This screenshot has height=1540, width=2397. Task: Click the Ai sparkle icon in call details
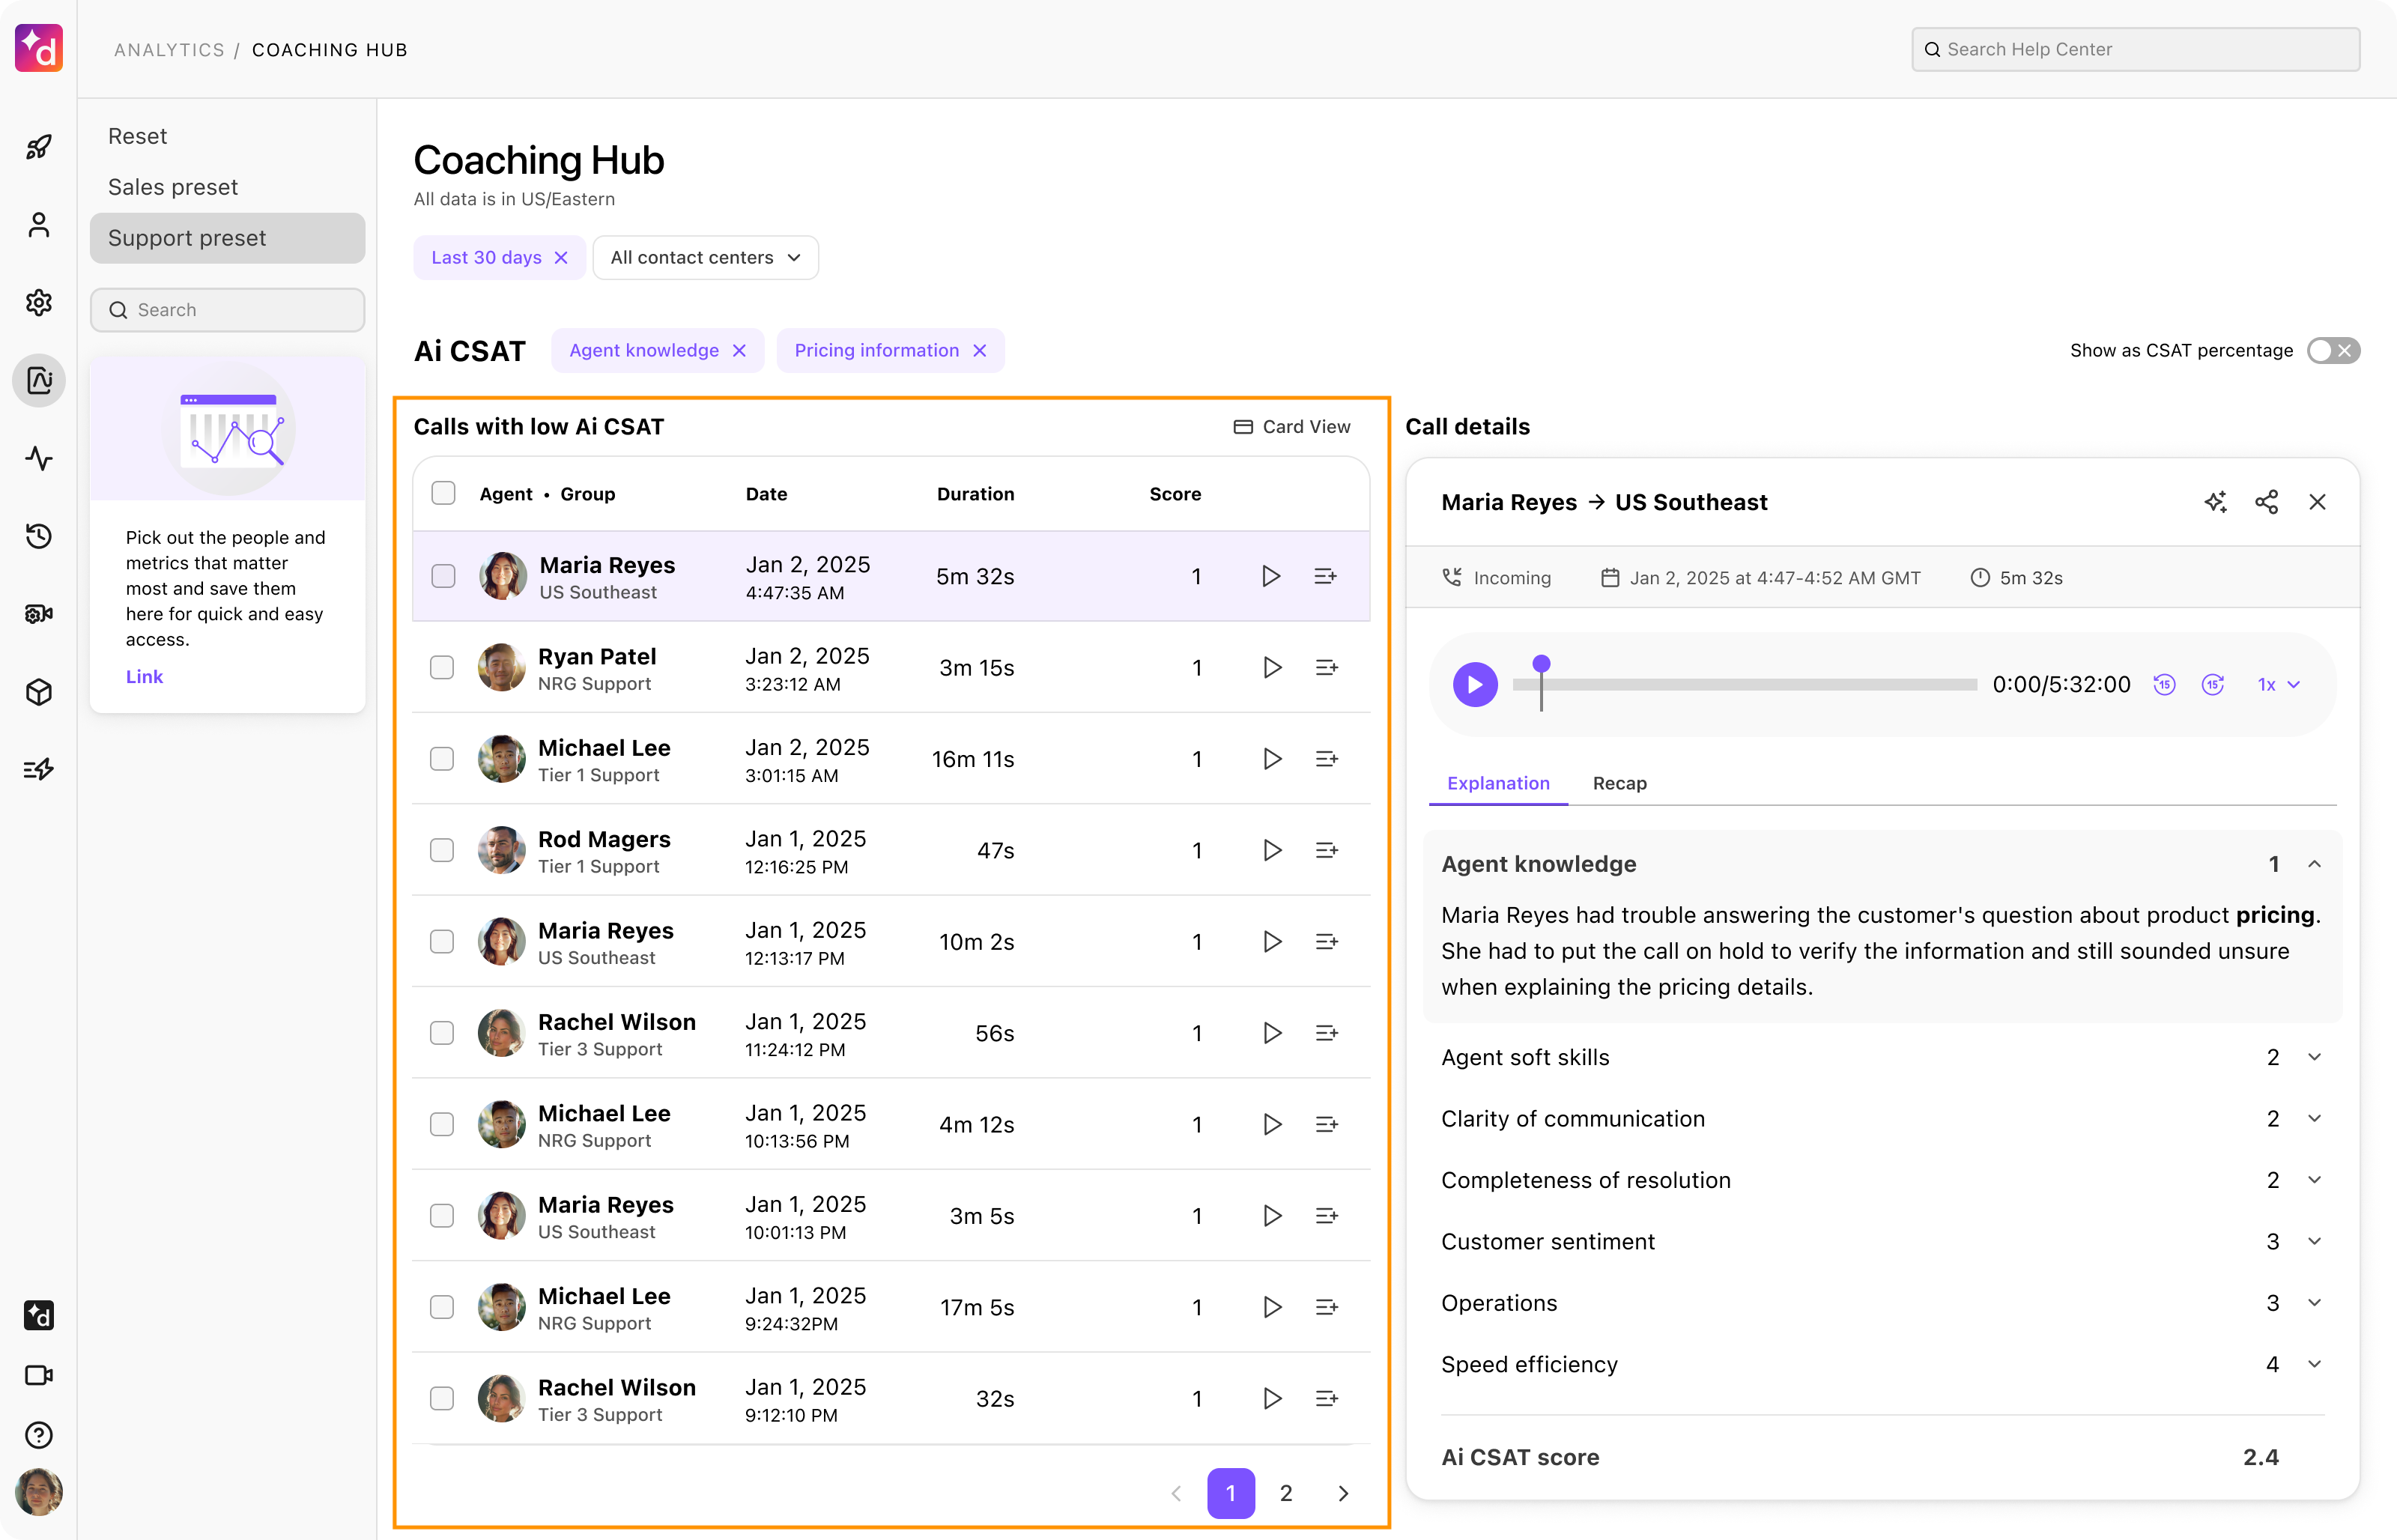point(2215,502)
